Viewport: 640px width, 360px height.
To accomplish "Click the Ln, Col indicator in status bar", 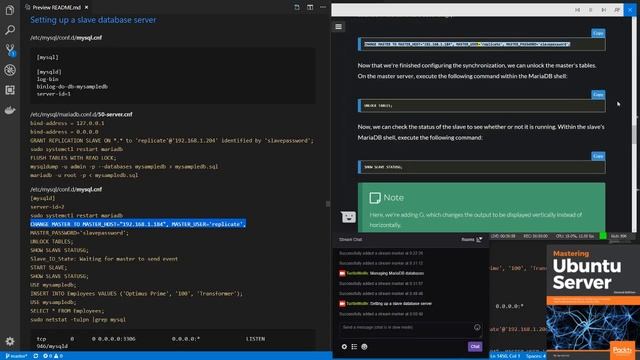I will point(505,356).
